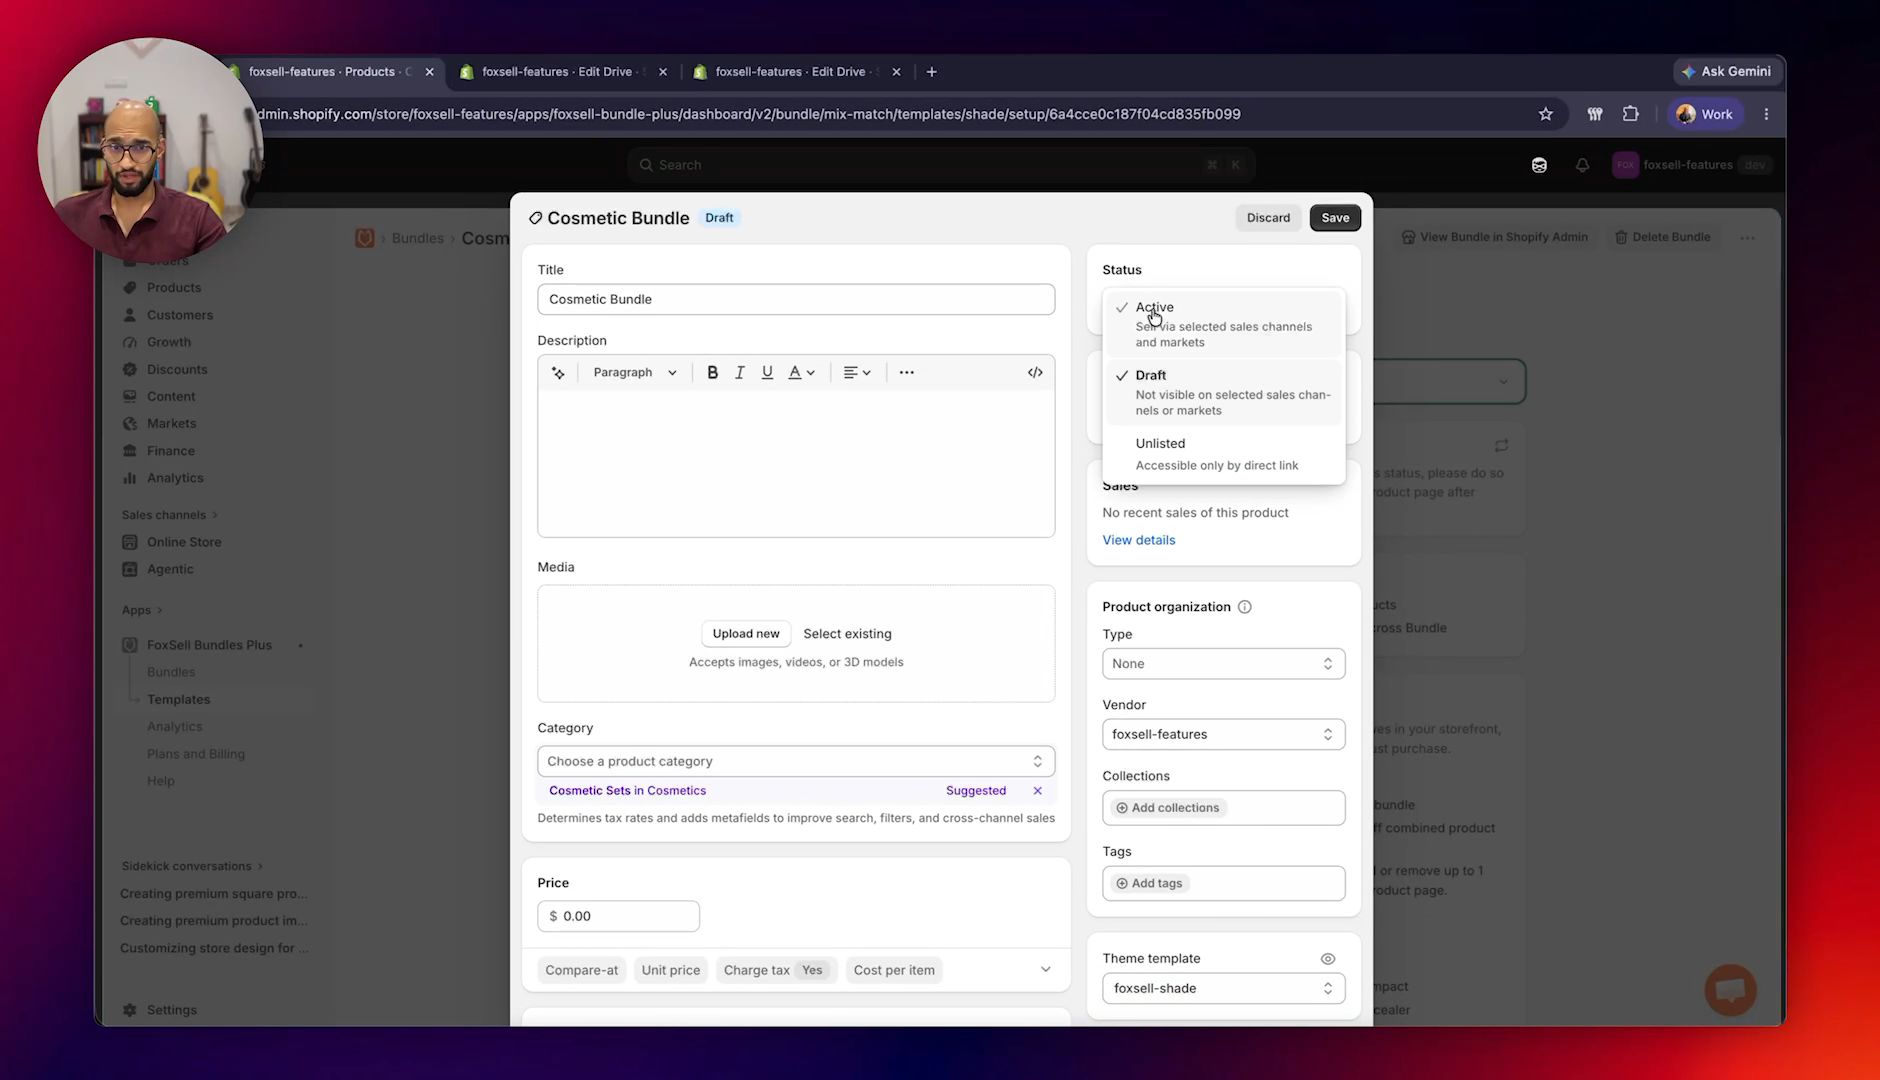Open Customers in Shopify sidebar
This screenshot has height=1080, width=1880.
pyautogui.click(x=179, y=315)
